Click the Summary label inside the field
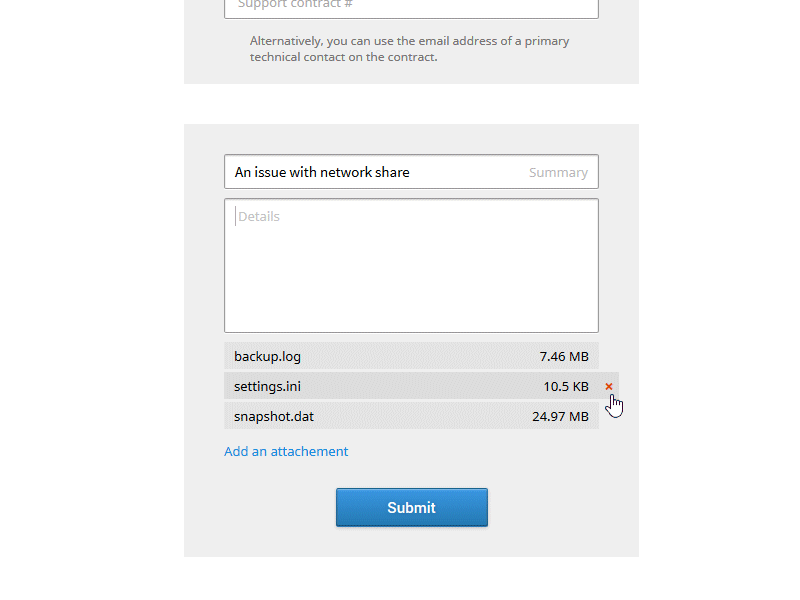 (558, 172)
